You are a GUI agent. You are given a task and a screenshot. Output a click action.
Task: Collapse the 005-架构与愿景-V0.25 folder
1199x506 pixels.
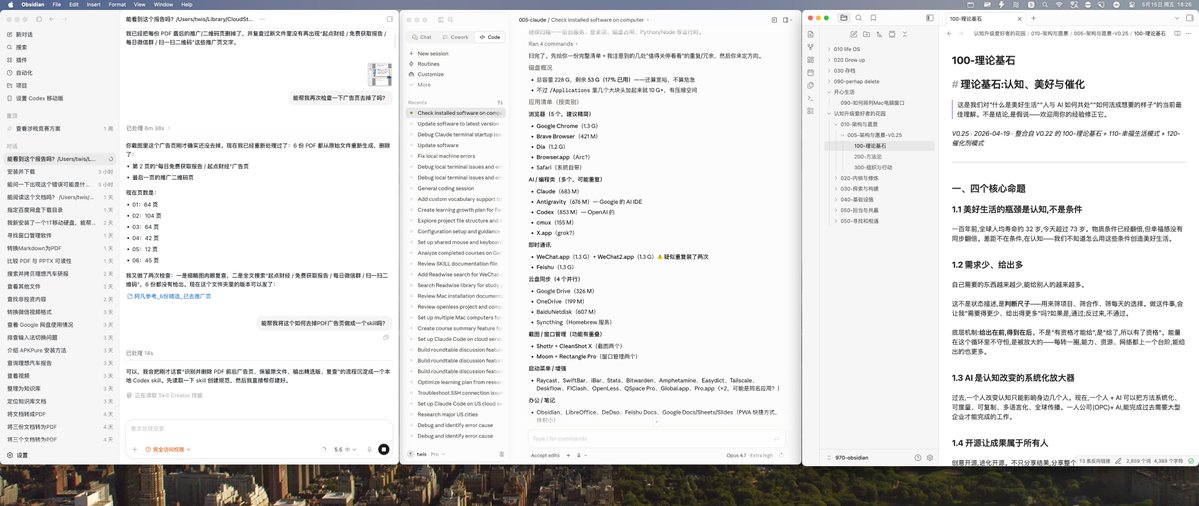[x=874, y=135]
